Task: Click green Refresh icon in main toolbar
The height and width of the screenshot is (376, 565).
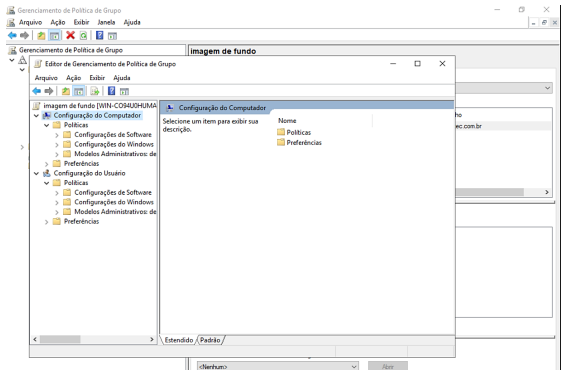Action: [x=83, y=35]
